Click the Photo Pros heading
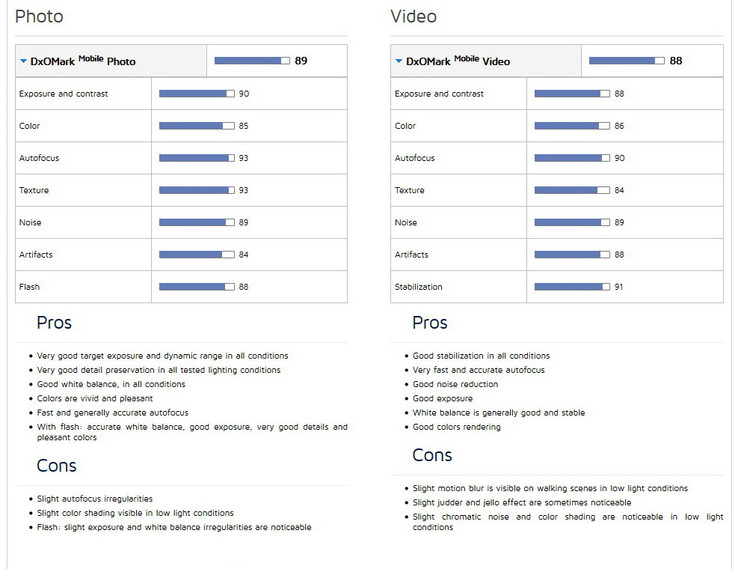Viewport: 738px width, 569px height. [54, 323]
